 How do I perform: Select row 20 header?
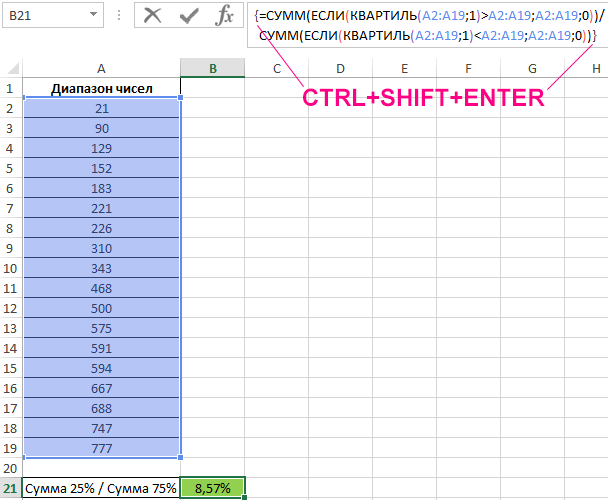pos(11,467)
